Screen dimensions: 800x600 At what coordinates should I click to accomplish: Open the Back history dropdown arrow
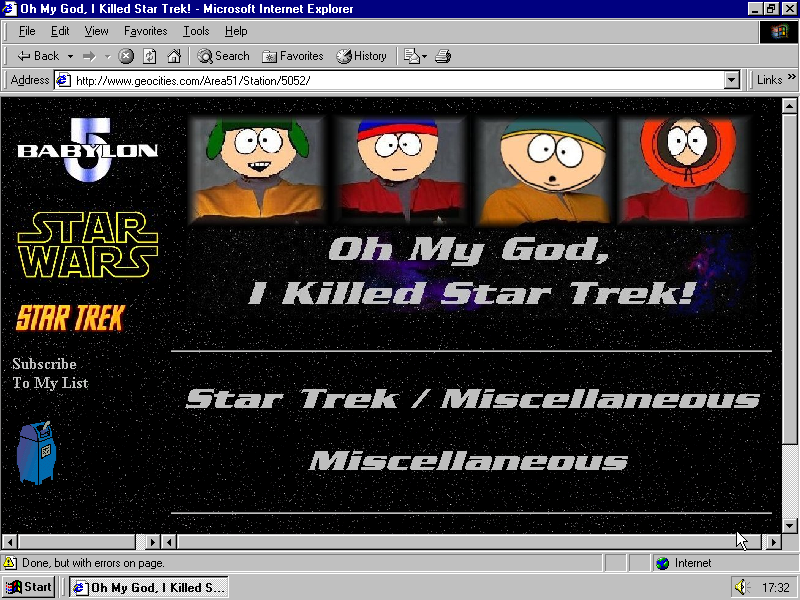pyautogui.click(x=70, y=56)
